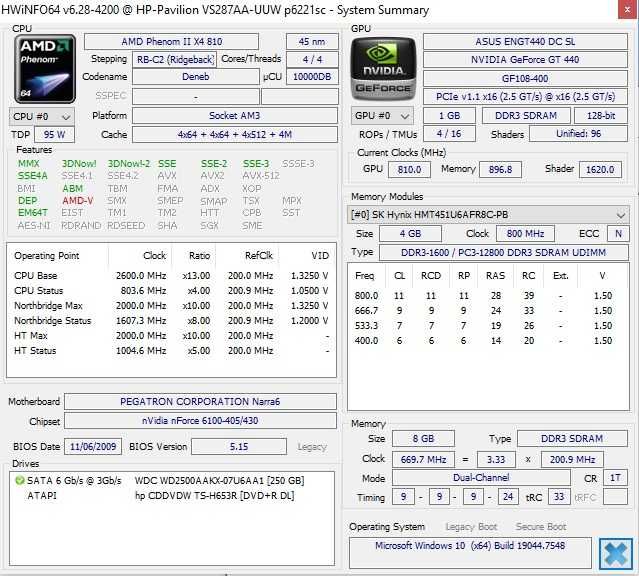Click the RB-C2 (Ridgeback) stepping field
Screen dimensions: 639x576
[x=174, y=60]
